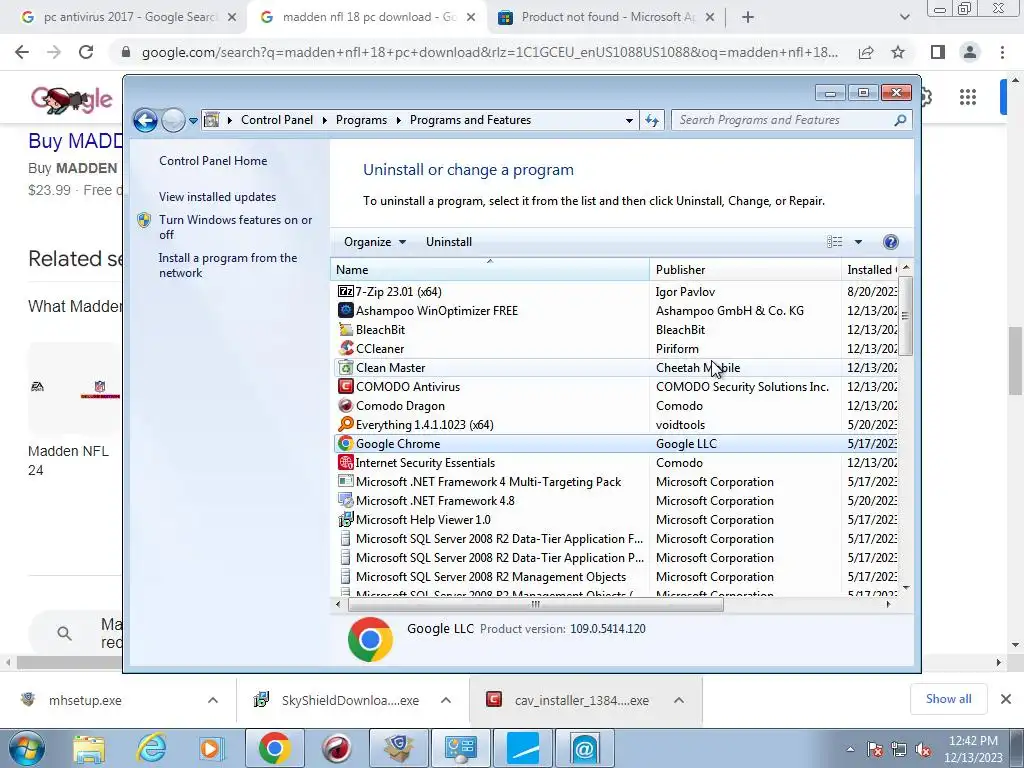Click the Comodo Dragon icon in list
1024x768 pixels.
click(345, 406)
